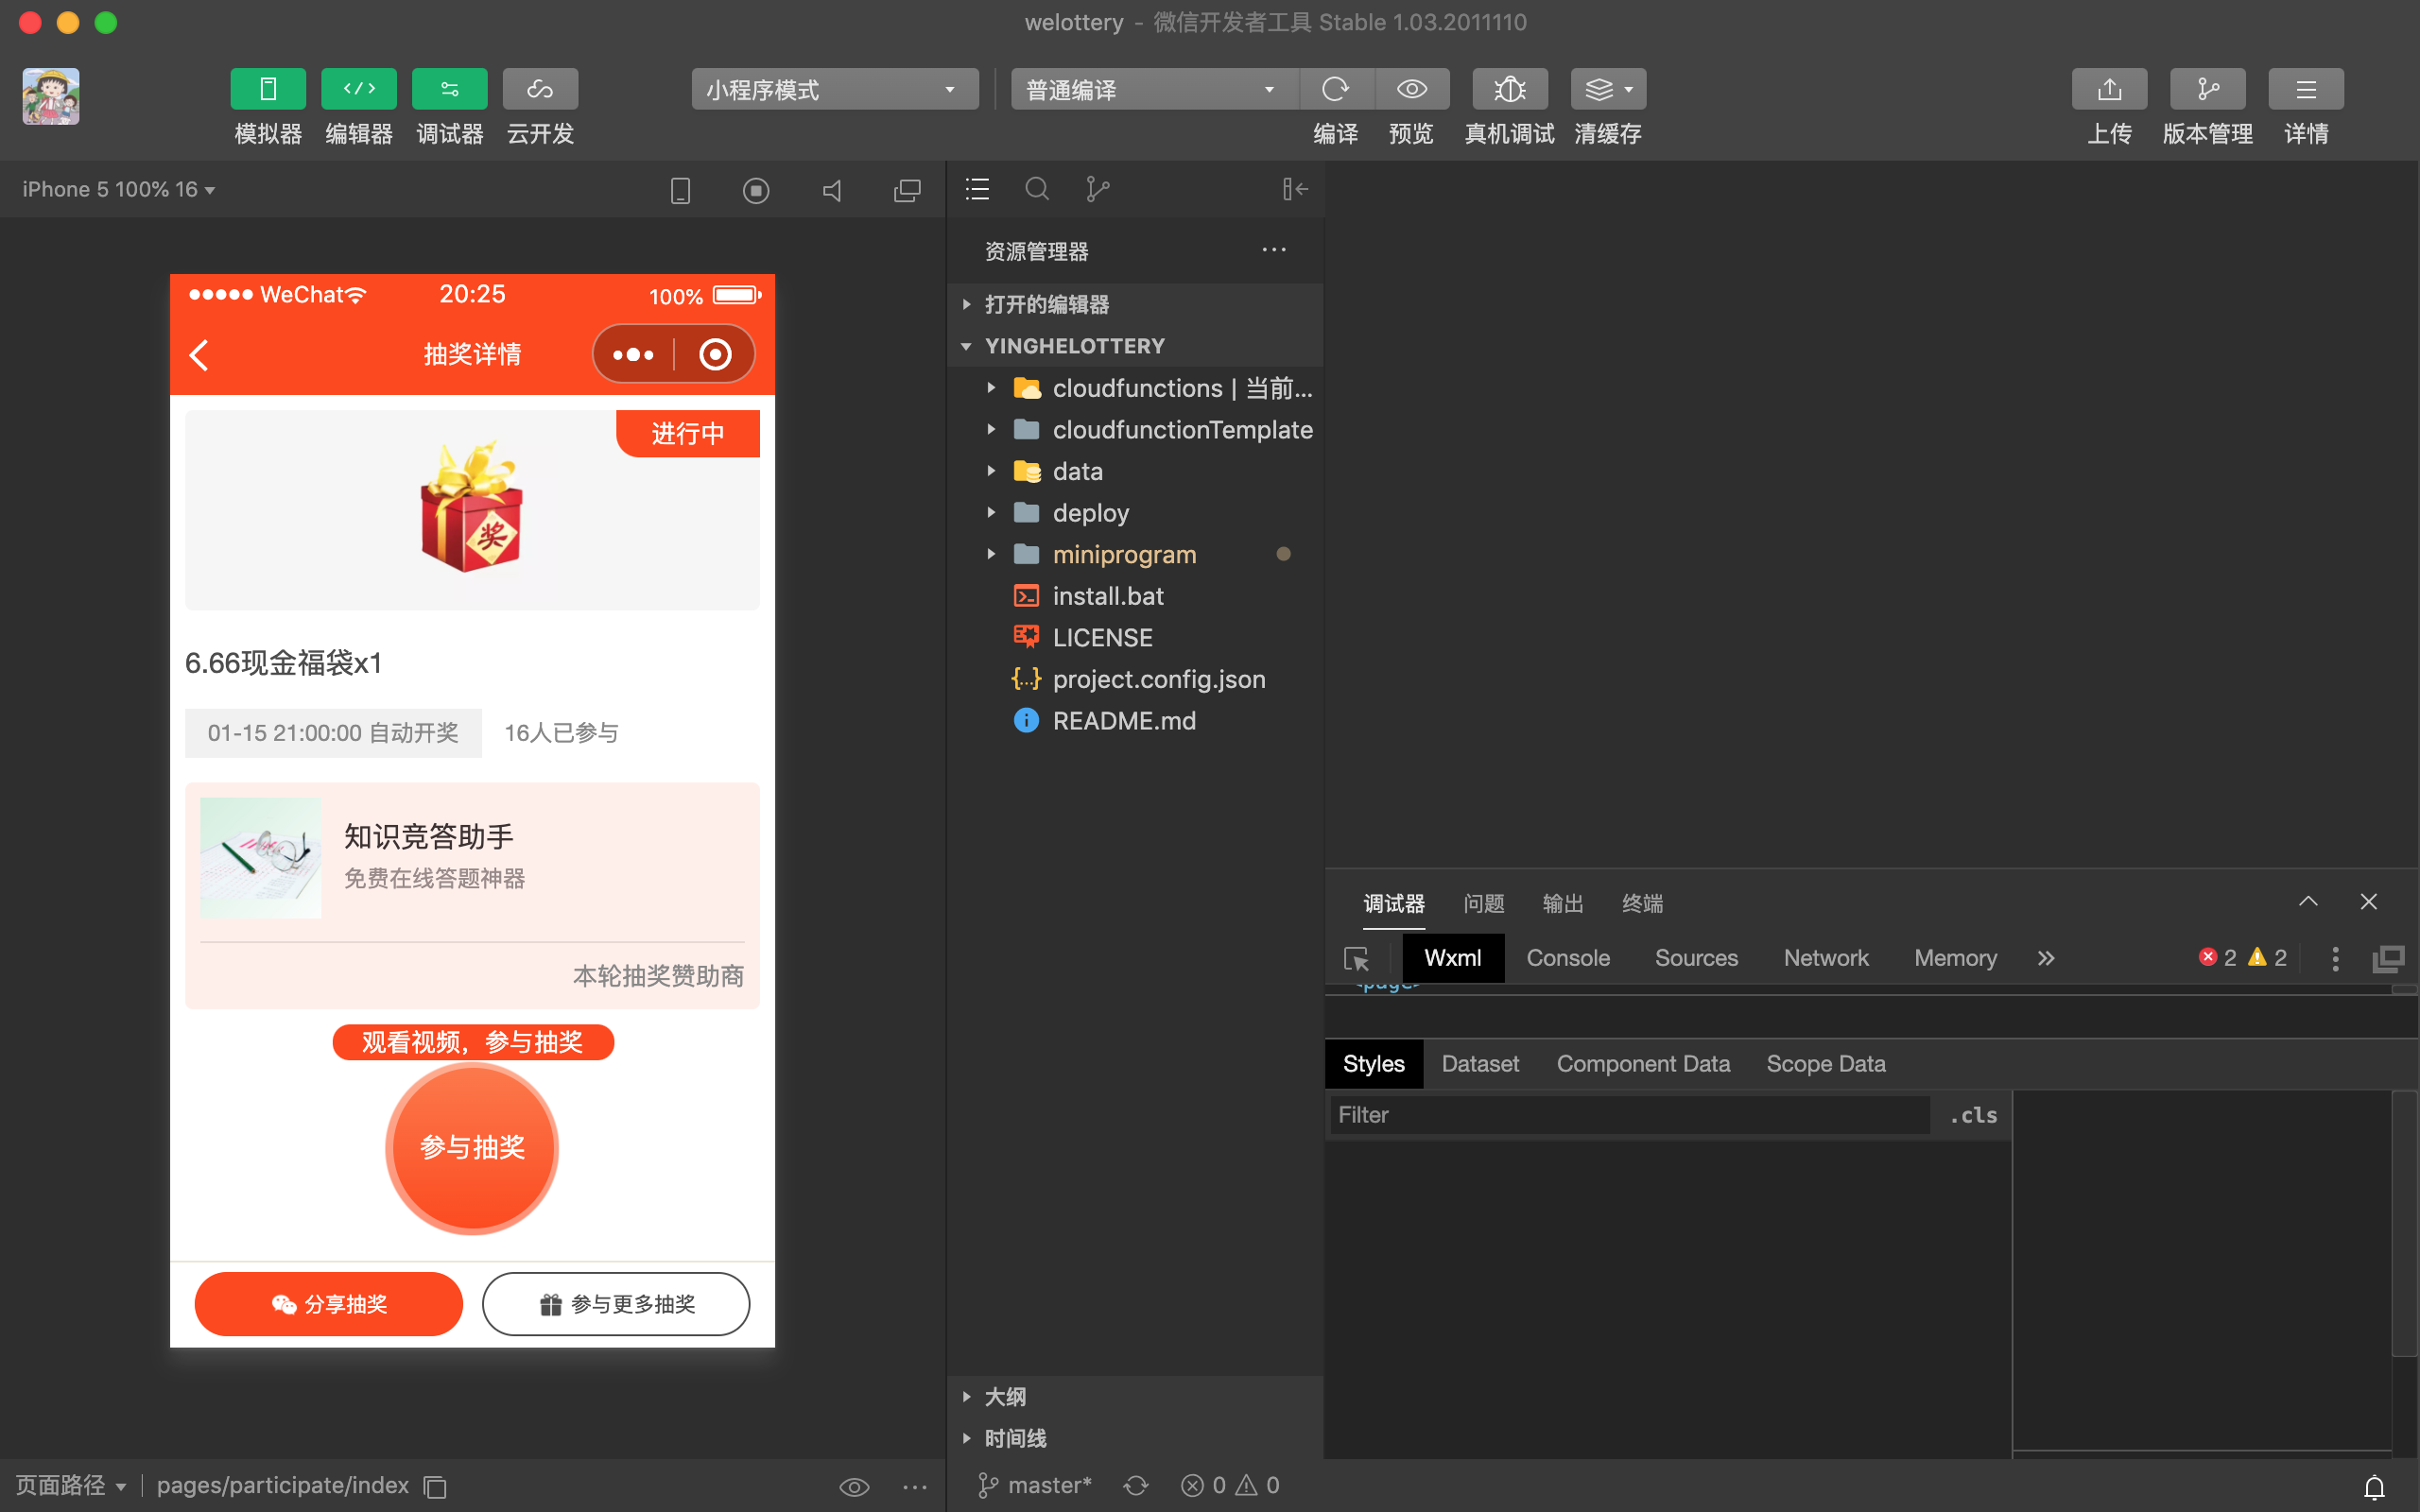Image resolution: width=2420 pixels, height=1512 pixels.
Task: Click the search icon in explorer panel
Action: (x=1037, y=189)
